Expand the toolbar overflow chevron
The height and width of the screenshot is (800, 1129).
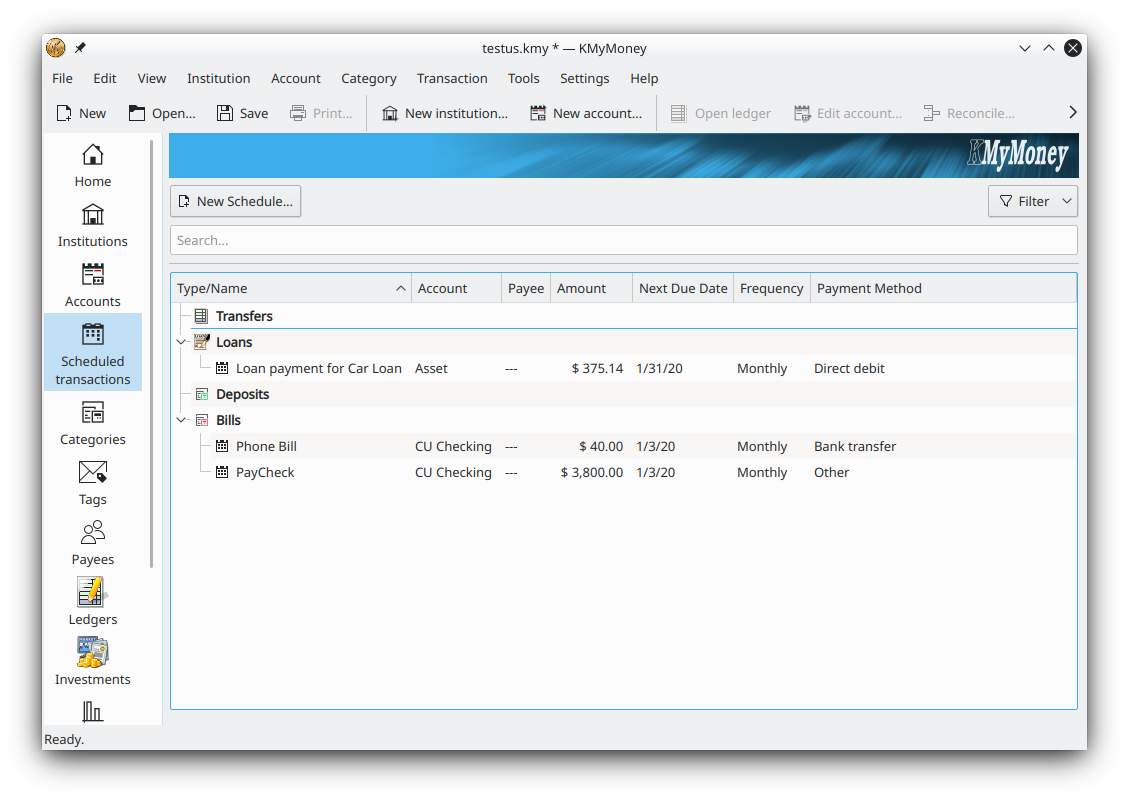pyautogui.click(x=1072, y=113)
